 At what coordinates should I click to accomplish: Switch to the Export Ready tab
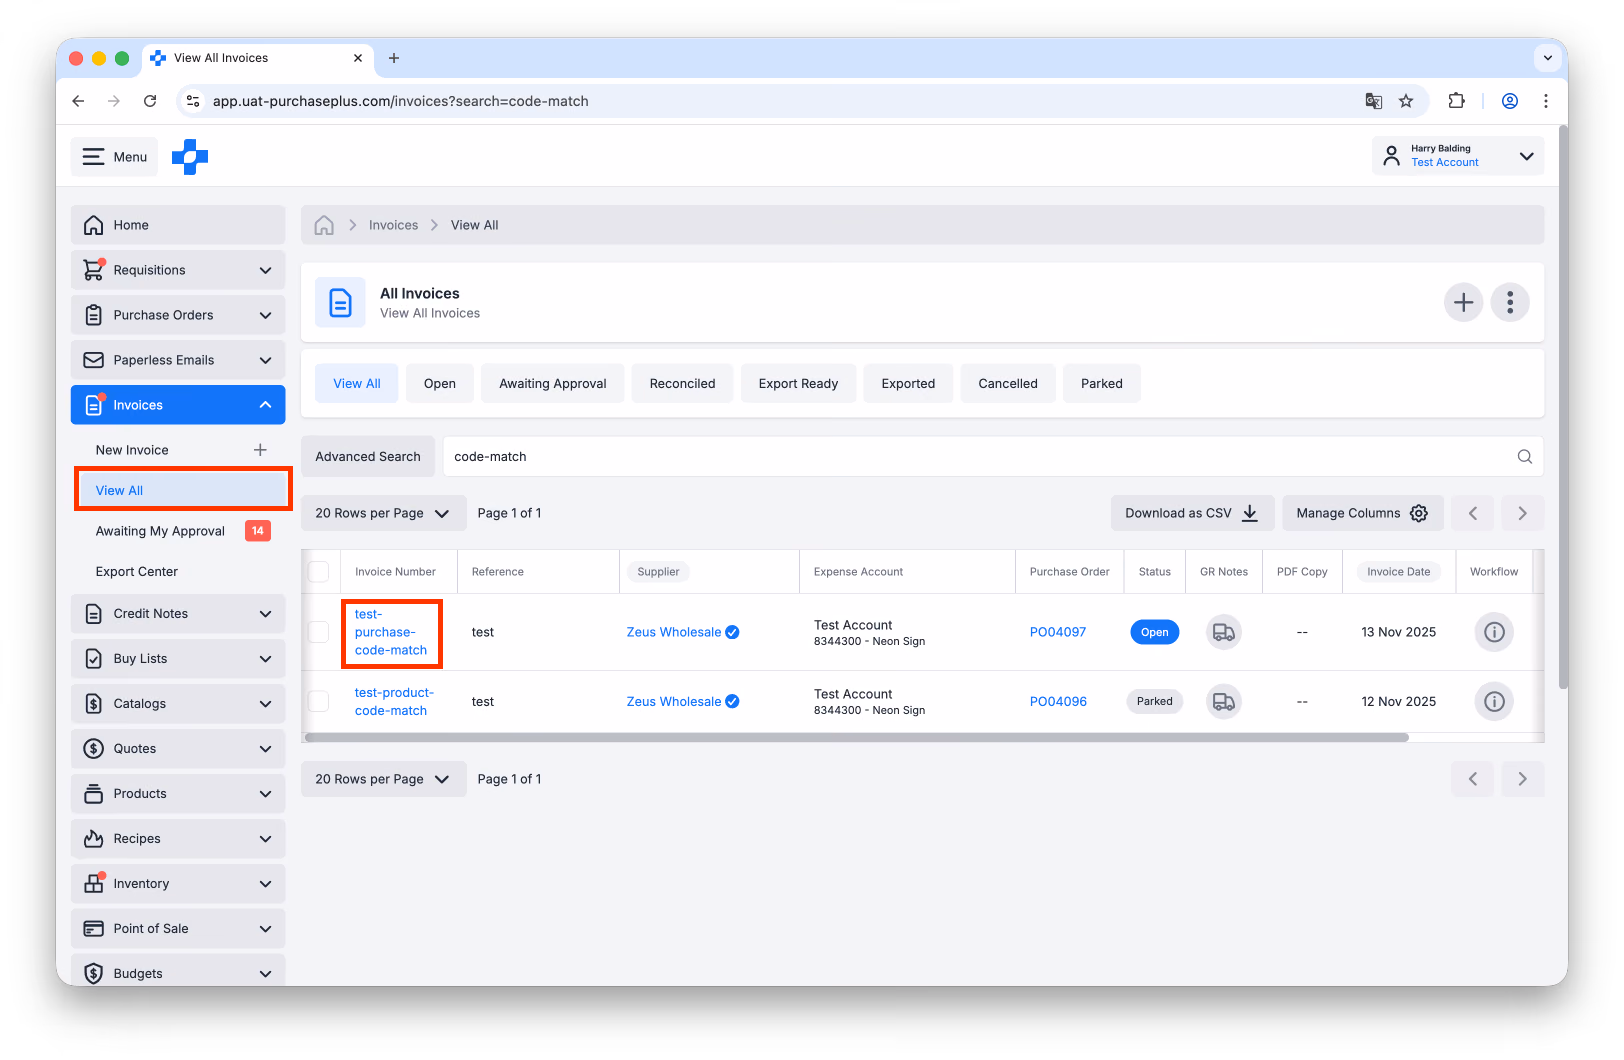(798, 384)
